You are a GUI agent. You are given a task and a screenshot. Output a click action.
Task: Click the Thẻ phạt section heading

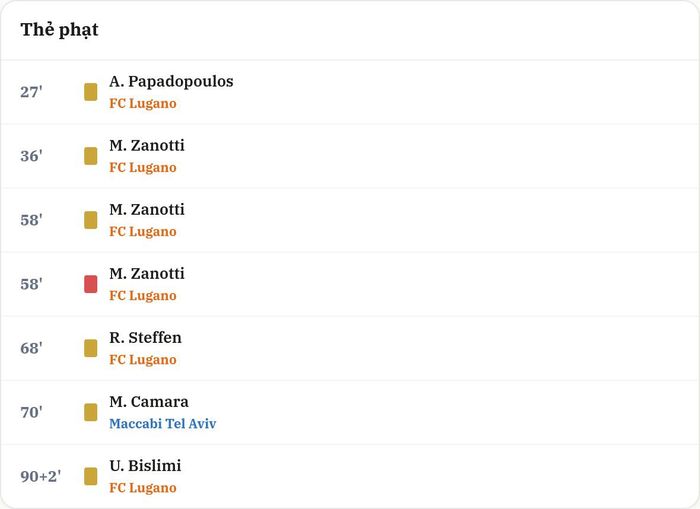click(59, 30)
